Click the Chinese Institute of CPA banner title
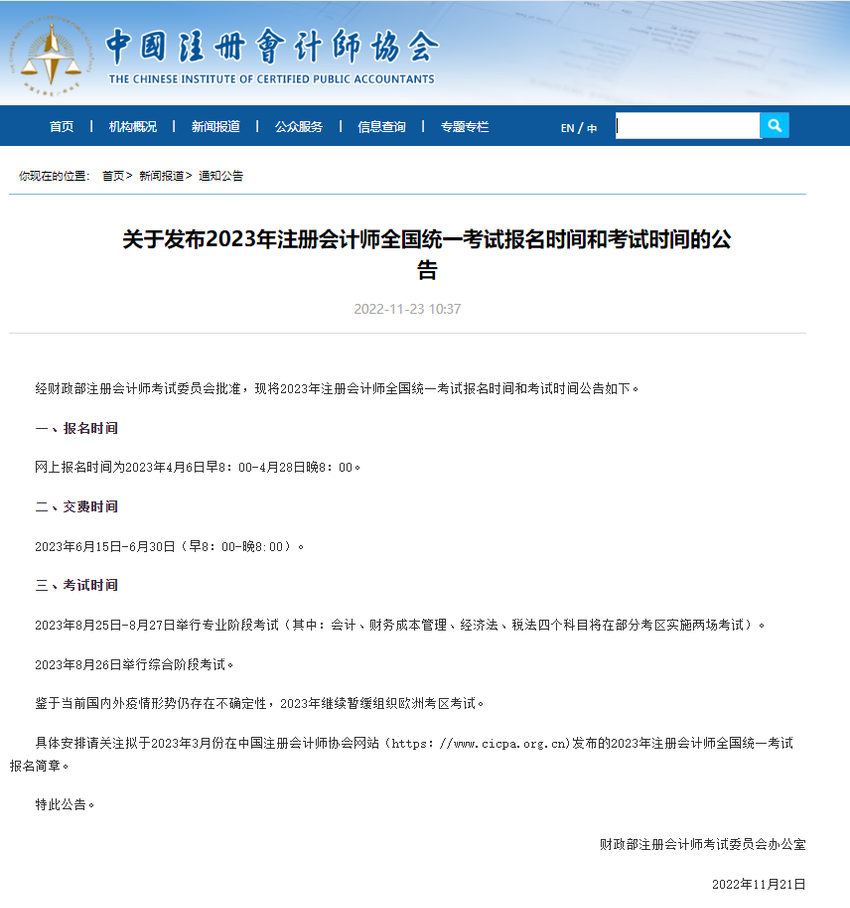Image resolution: width=850 pixels, height=908 pixels. [x=272, y=56]
